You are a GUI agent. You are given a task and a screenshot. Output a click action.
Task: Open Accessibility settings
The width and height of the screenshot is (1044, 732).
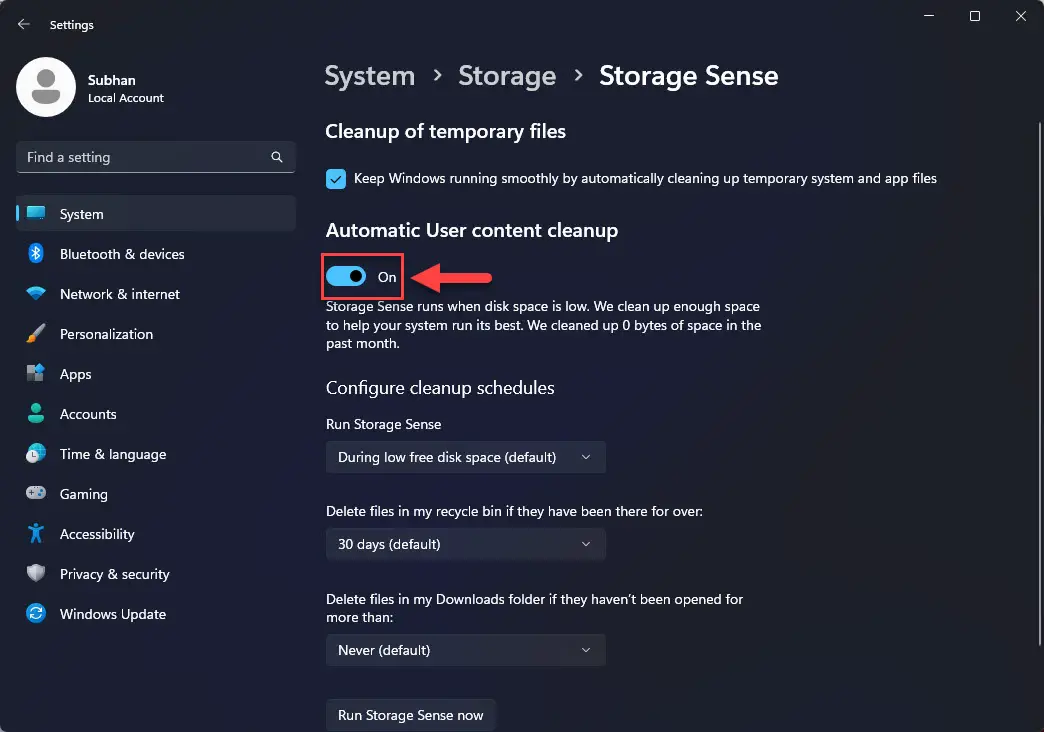pyautogui.click(x=156, y=534)
